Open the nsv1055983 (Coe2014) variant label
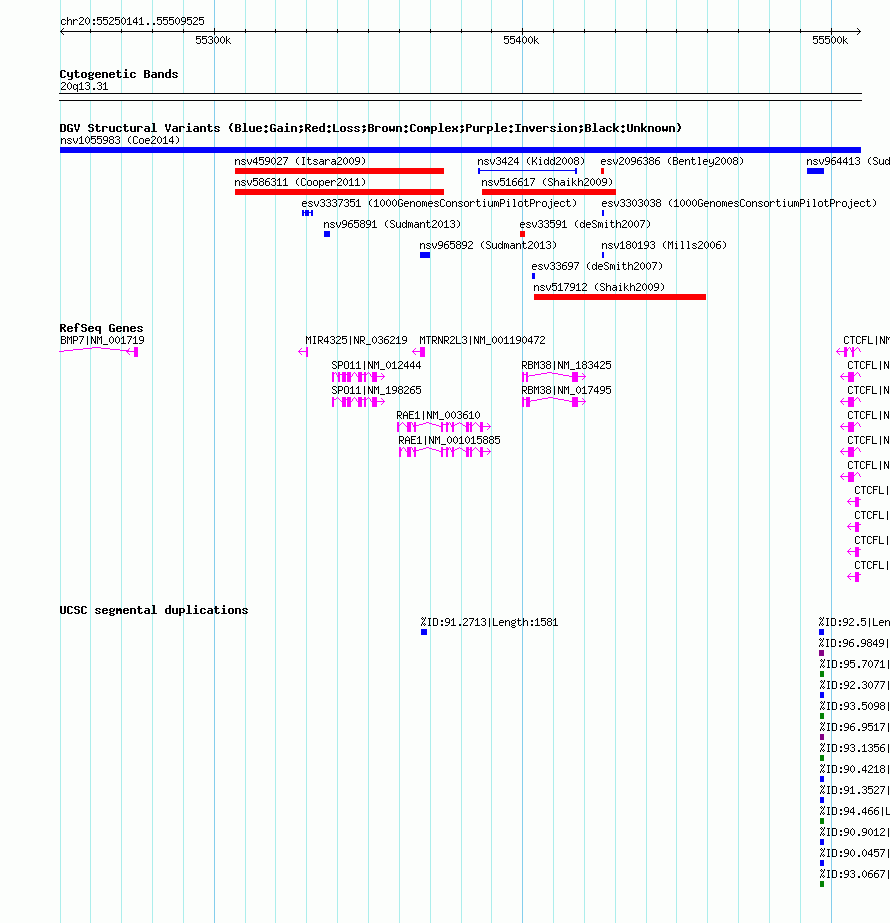This screenshot has width=890, height=923. point(120,140)
